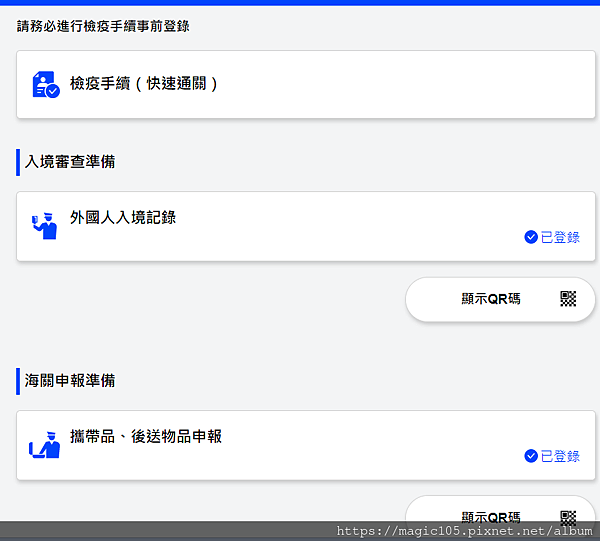Click the 請務必進行檢疫手續事前登錄 notice text

coord(103,26)
